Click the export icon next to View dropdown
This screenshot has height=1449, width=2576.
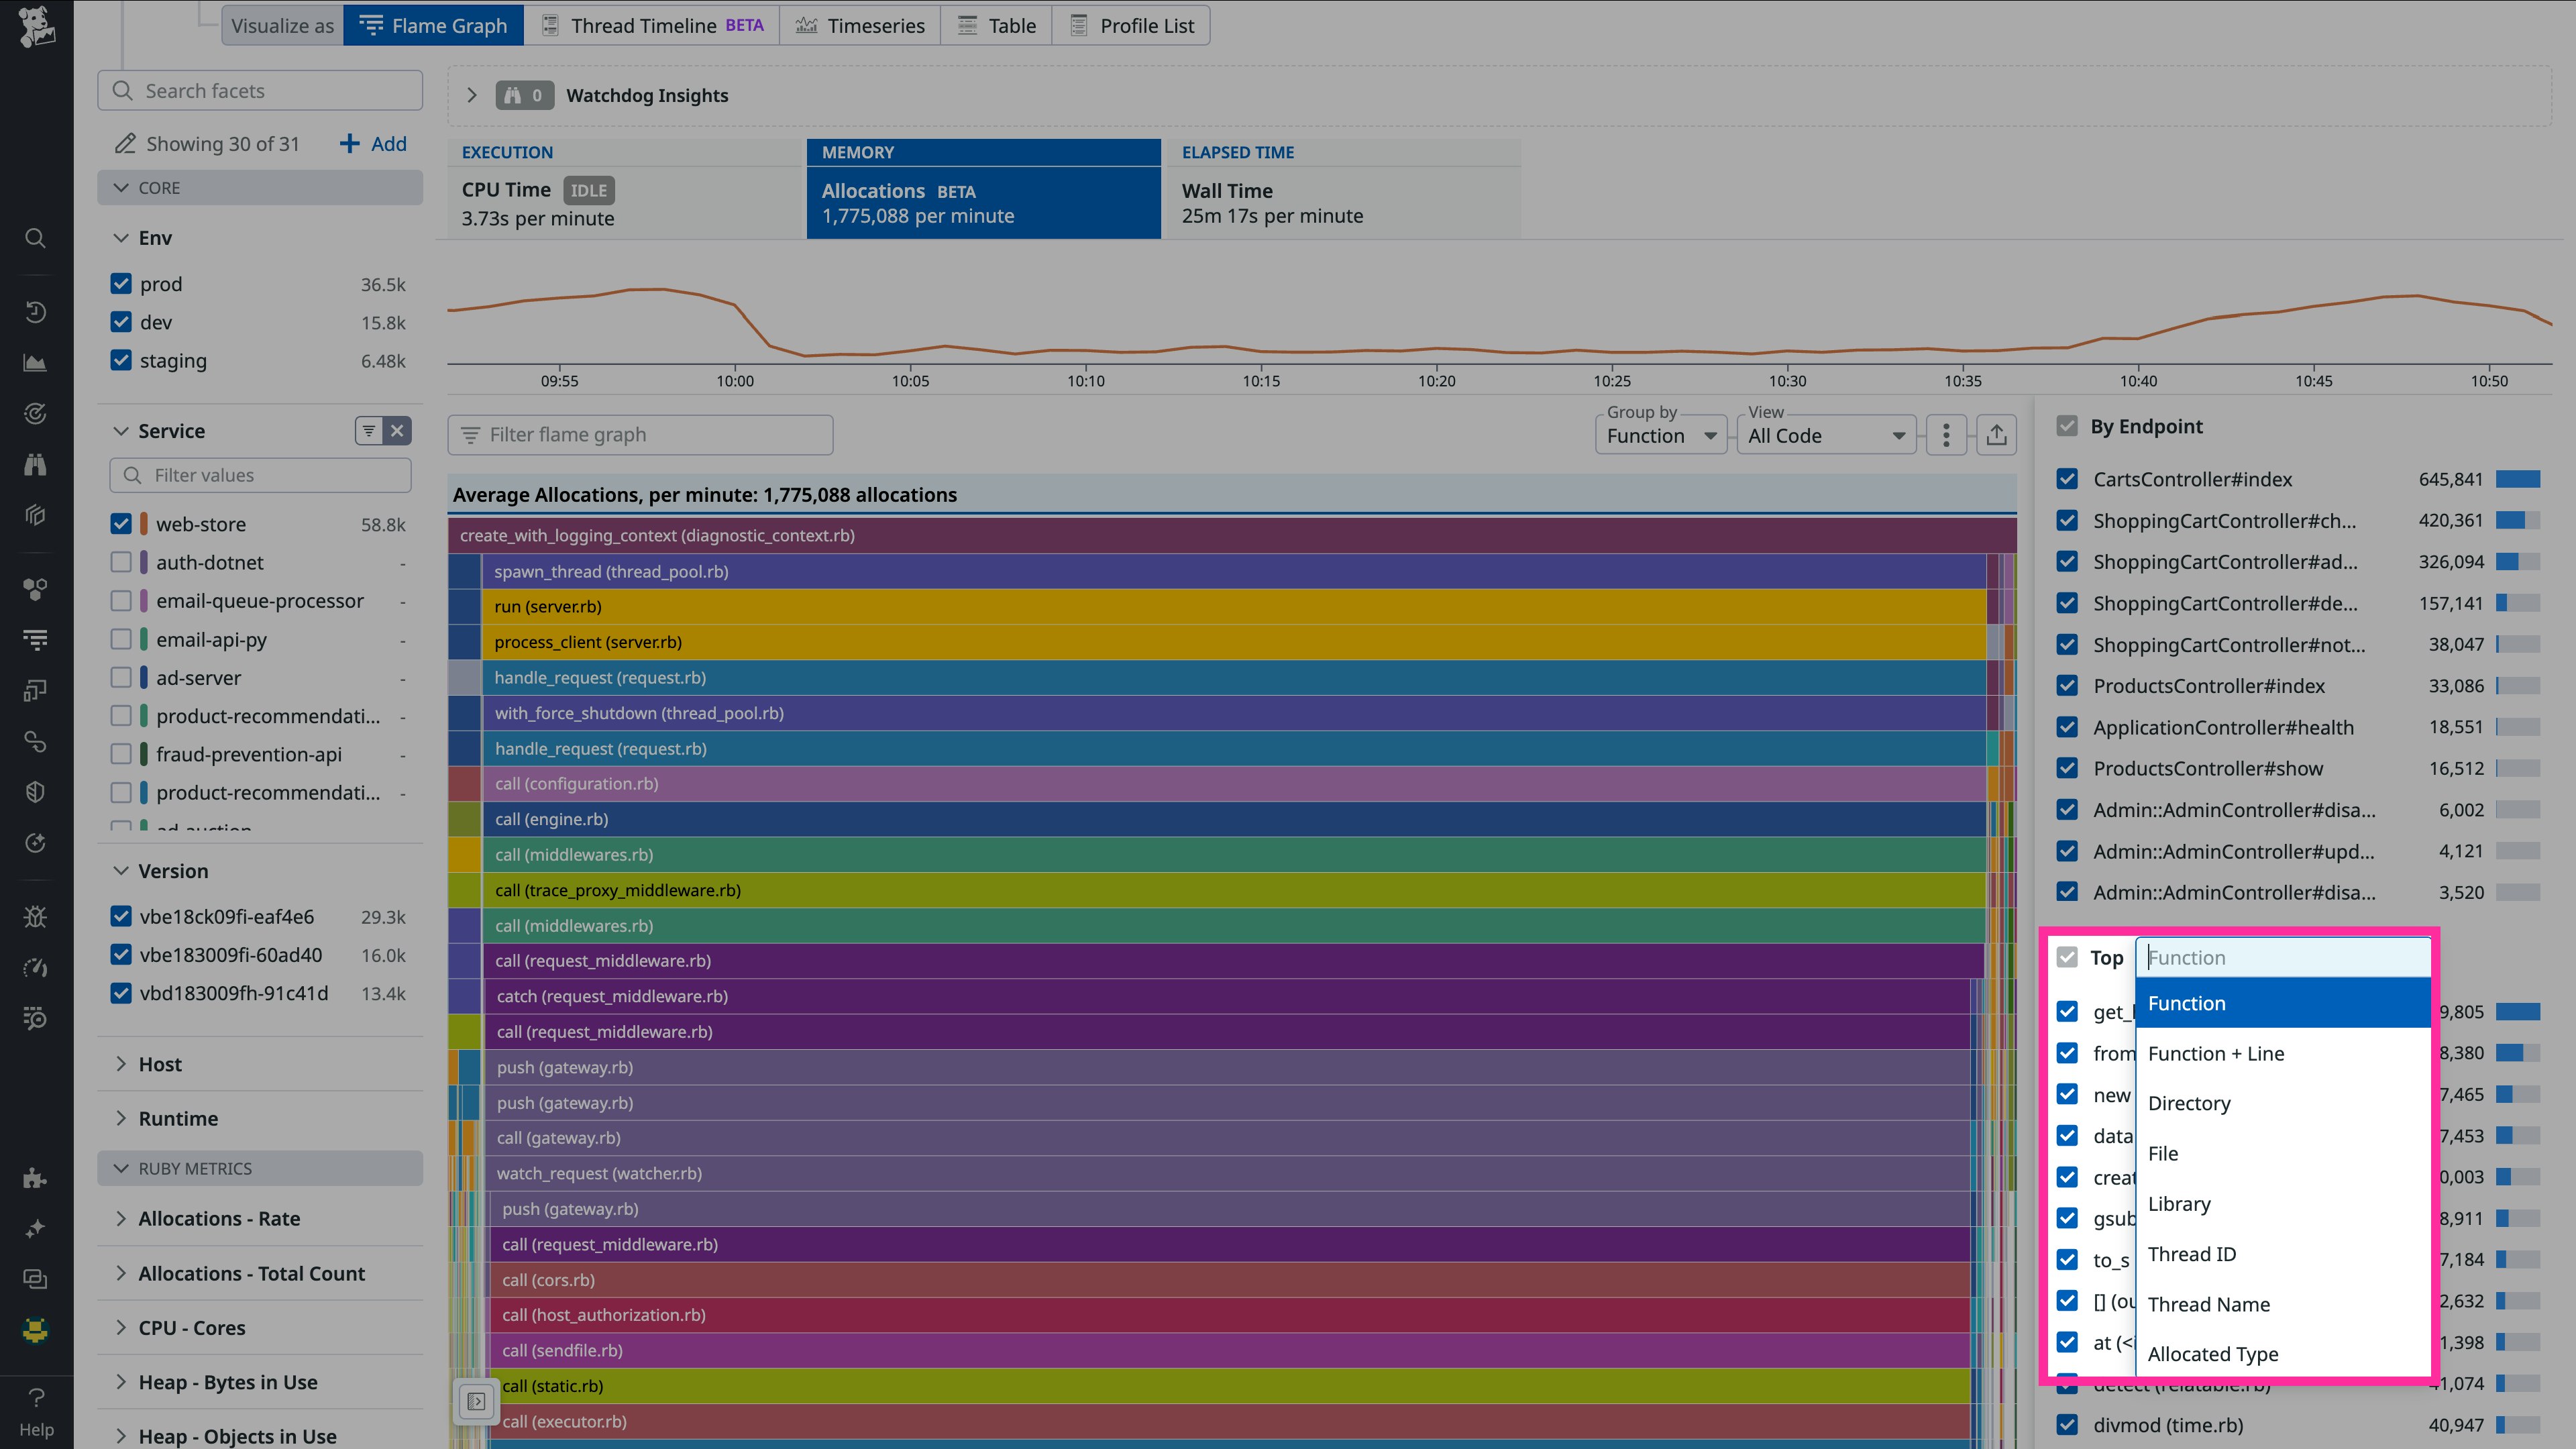[x=1996, y=435]
